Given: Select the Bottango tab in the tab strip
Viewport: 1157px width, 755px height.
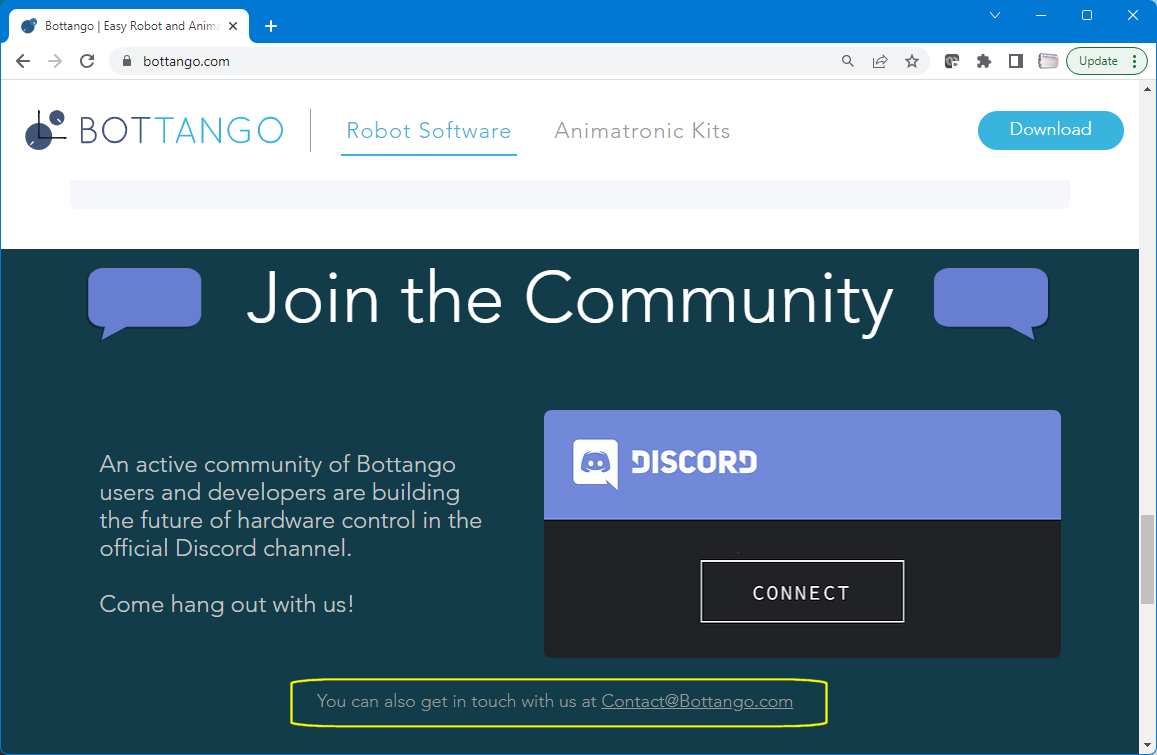Looking at the screenshot, I should click(129, 26).
